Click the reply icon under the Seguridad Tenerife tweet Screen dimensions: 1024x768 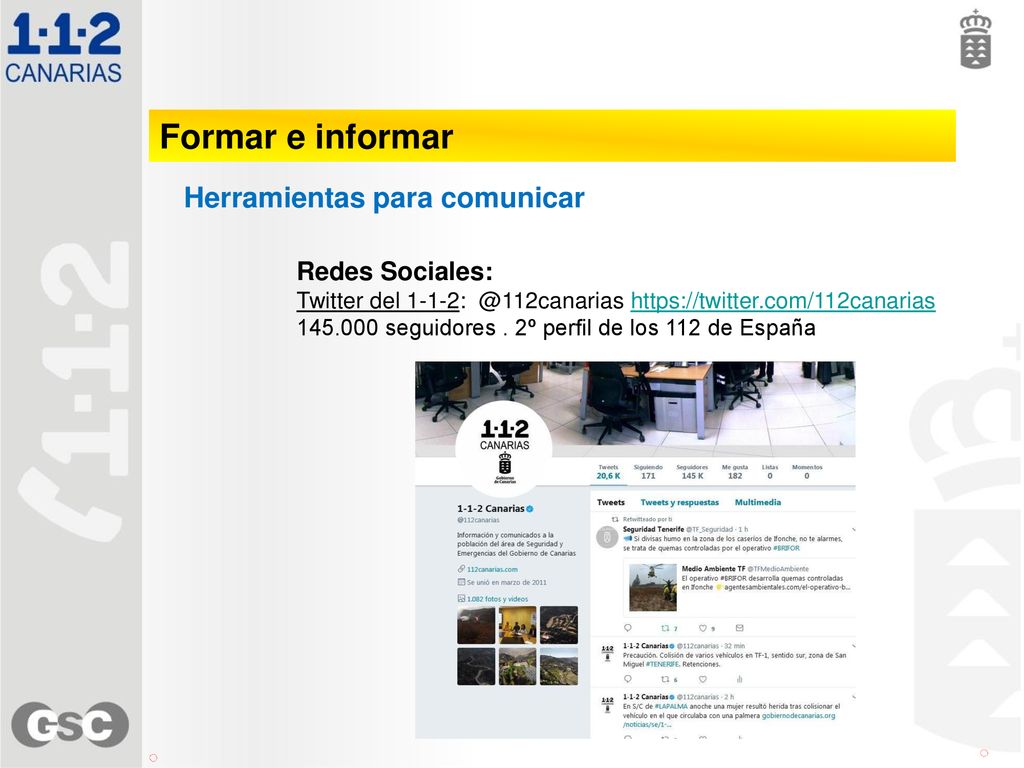628,628
